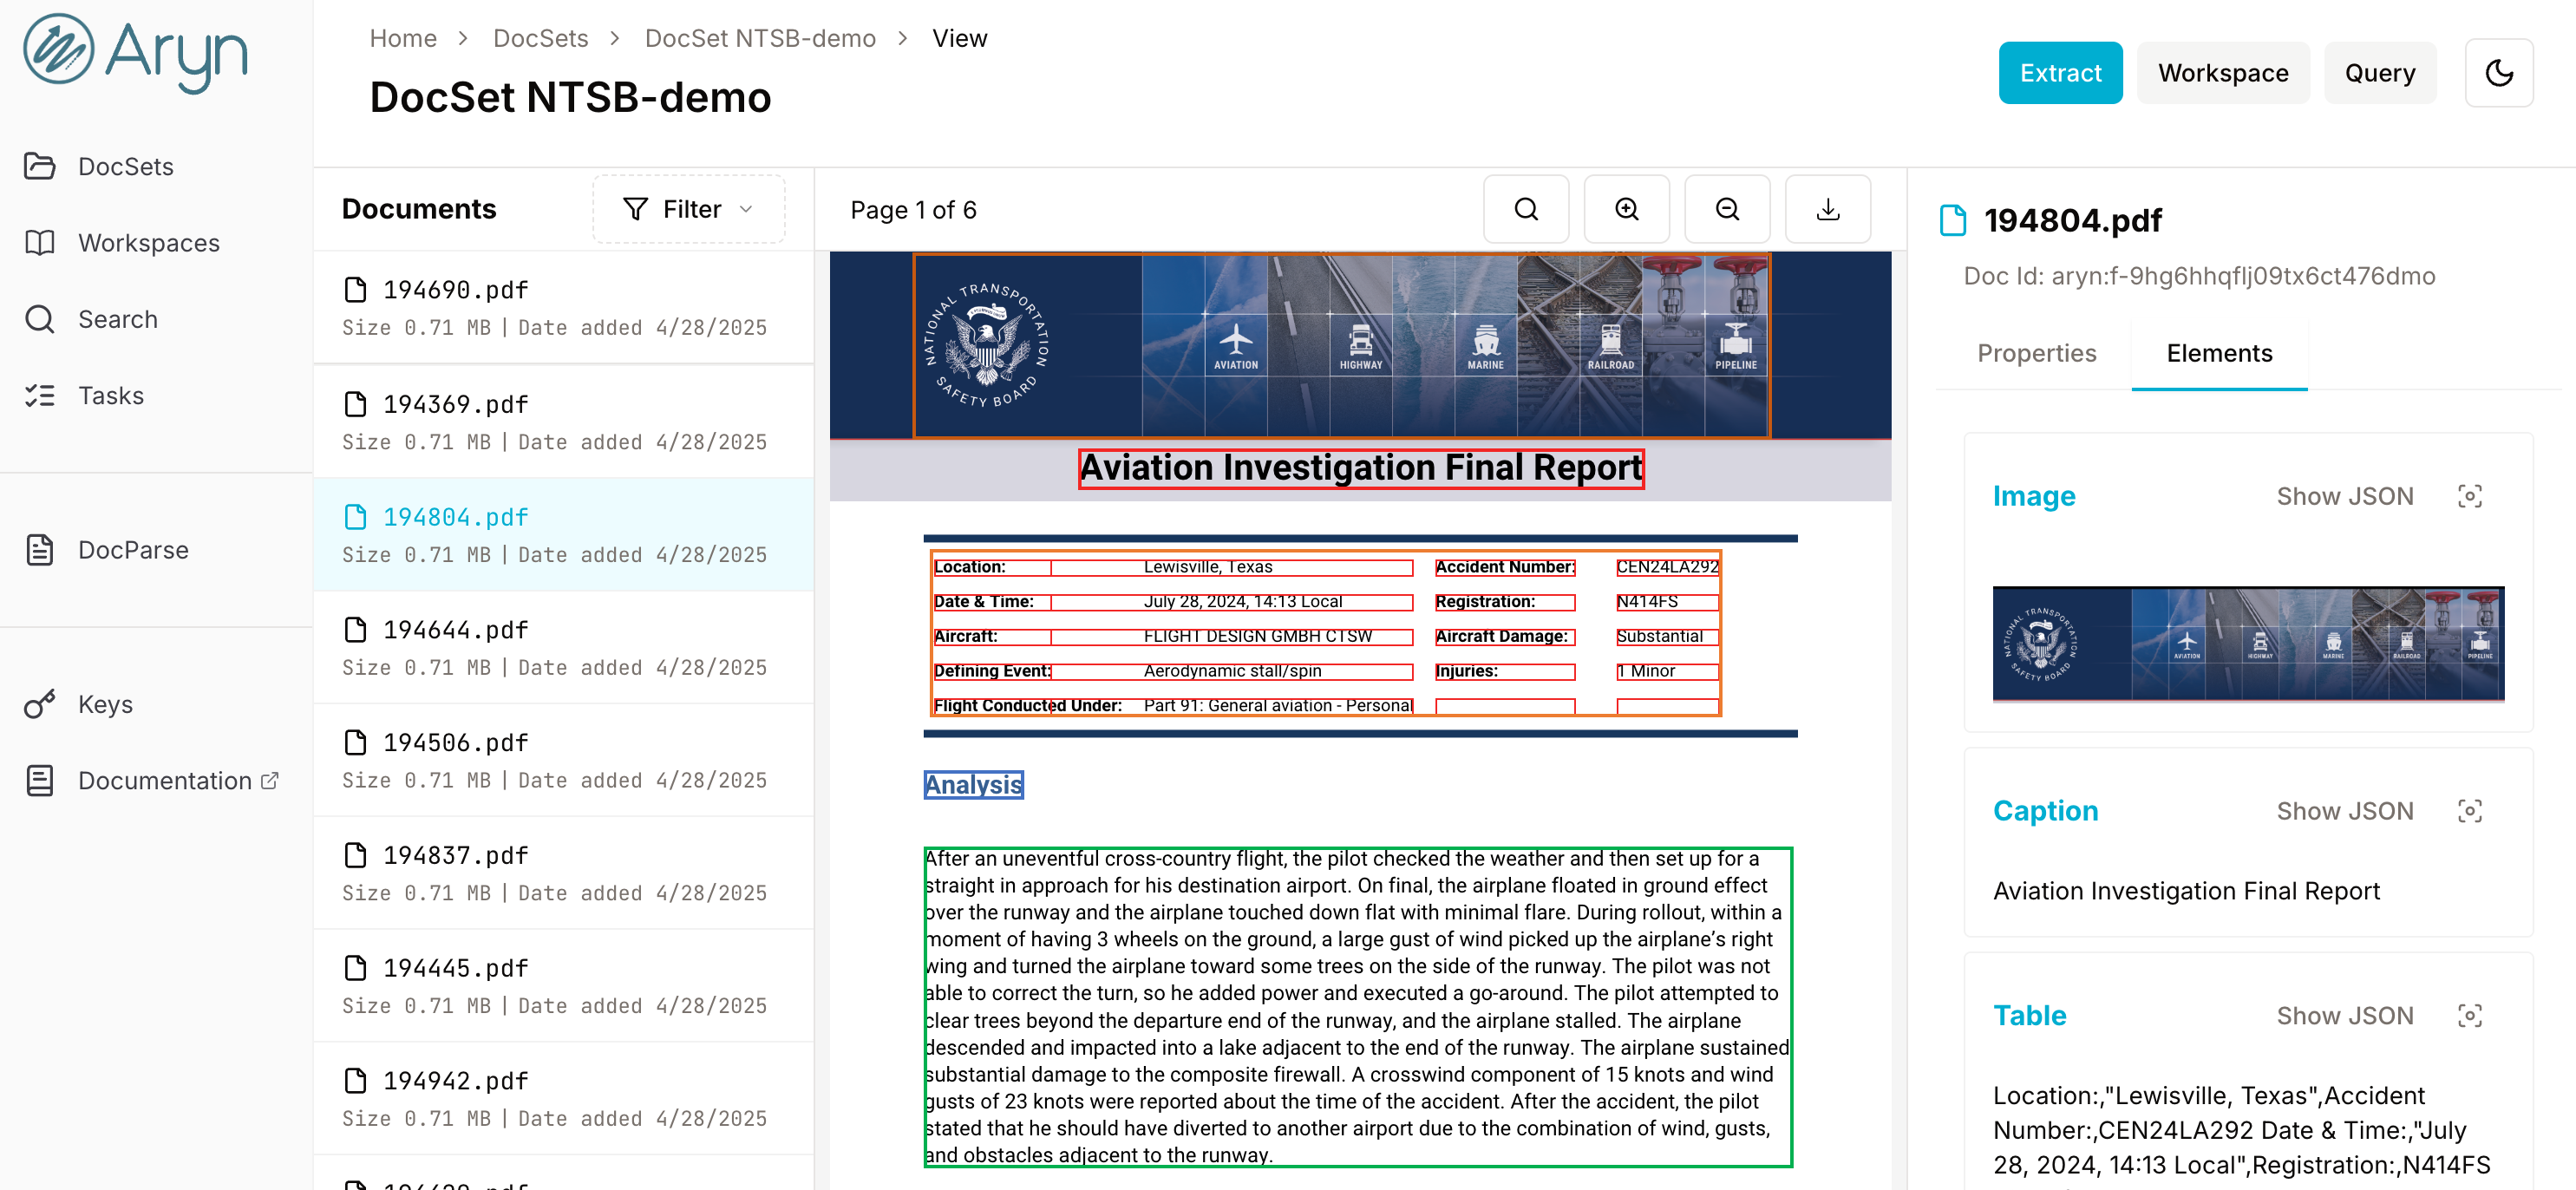Select document 194804.pdf

[x=563, y=534]
